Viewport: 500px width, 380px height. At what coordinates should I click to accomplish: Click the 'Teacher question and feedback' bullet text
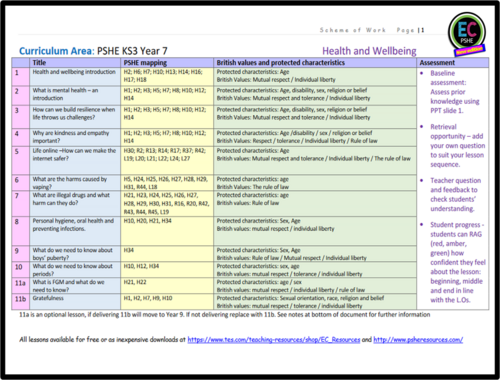click(x=455, y=194)
